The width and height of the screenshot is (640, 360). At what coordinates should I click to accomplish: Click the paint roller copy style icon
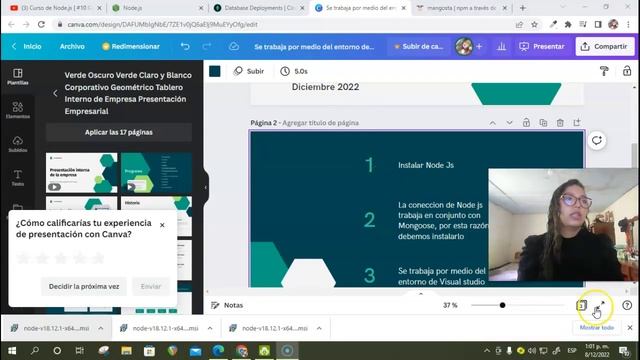click(604, 71)
